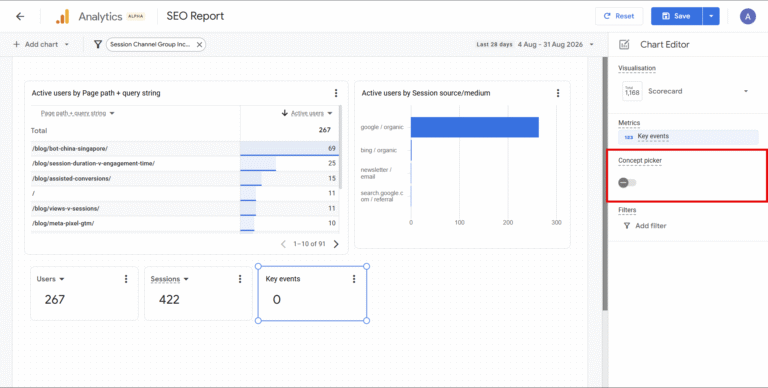Click the bing / organic label

tap(379, 150)
